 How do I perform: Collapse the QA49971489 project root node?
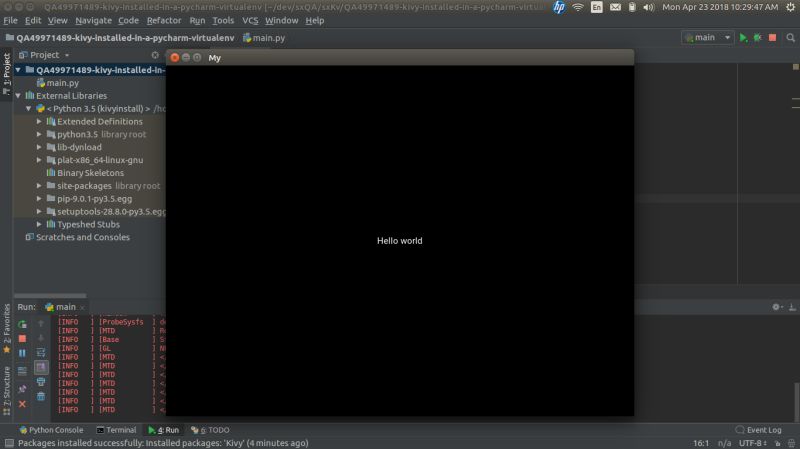point(18,70)
